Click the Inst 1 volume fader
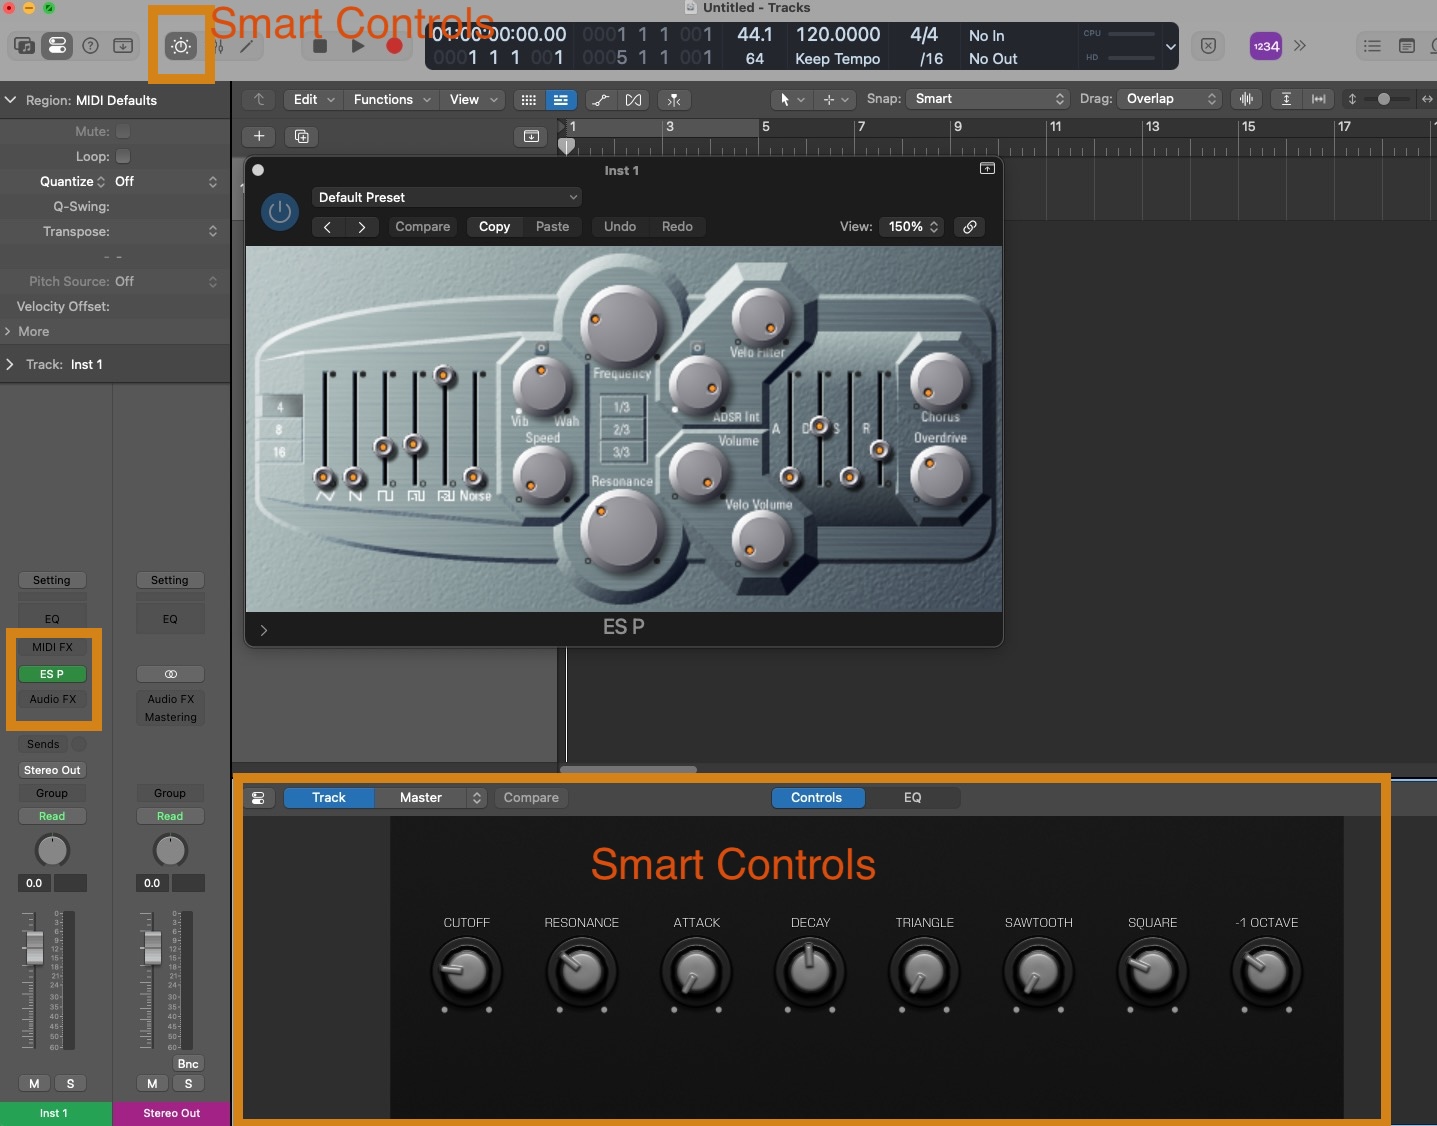Viewport: 1437px width, 1126px height. [35, 947]
